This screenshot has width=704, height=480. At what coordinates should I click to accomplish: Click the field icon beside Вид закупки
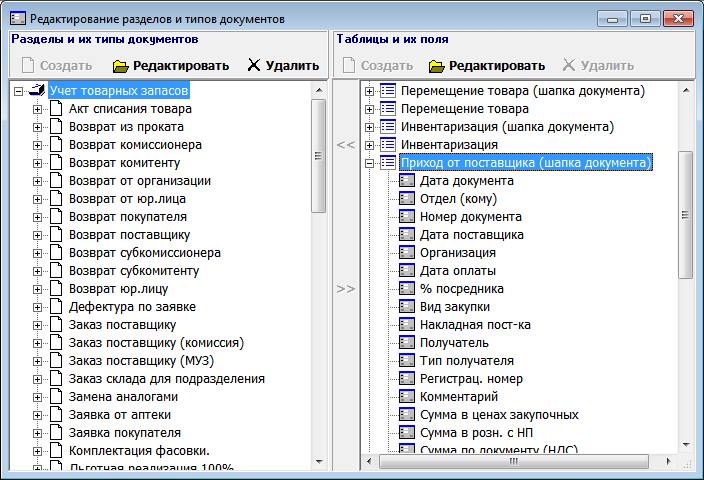tap(407, 307)
